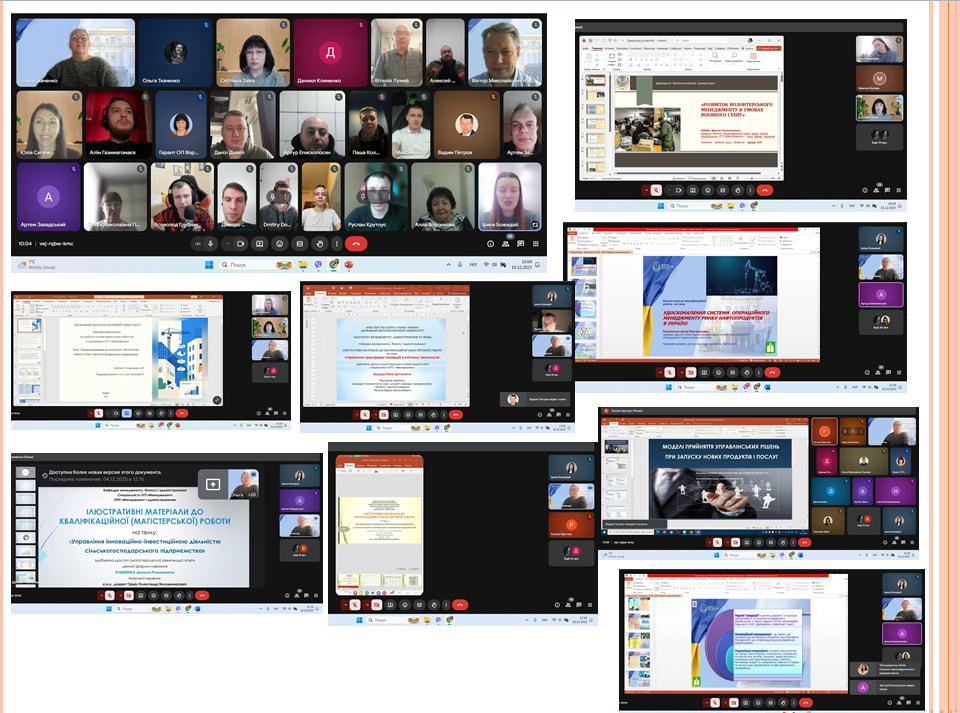Turn on captions in top-left meeting toolbar

tap(259, 243)
